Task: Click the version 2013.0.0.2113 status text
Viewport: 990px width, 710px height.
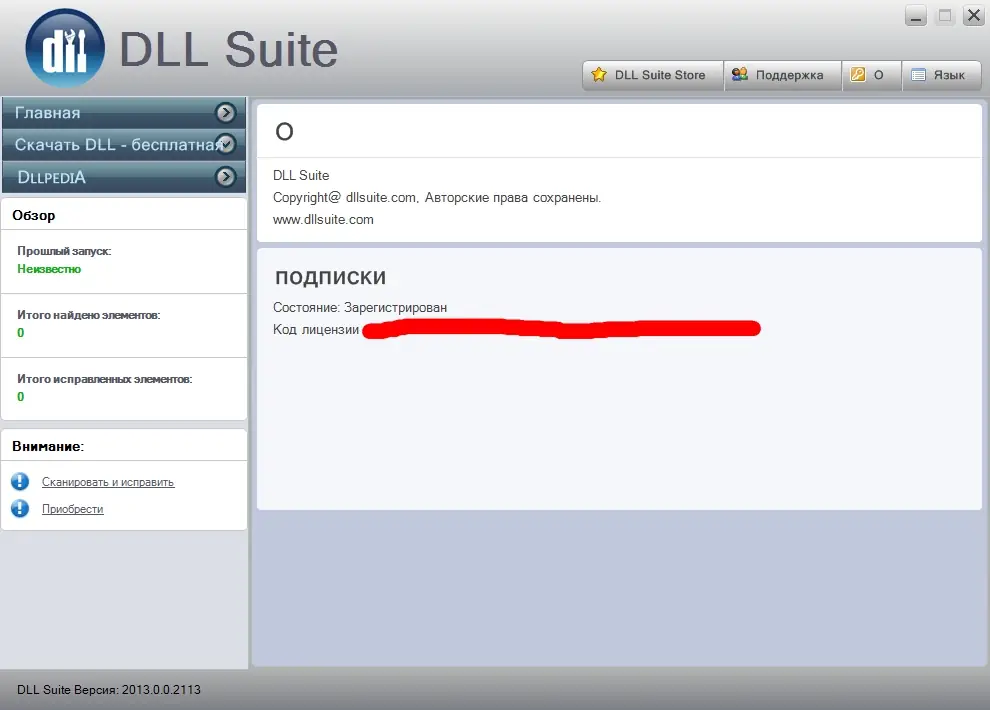Action: coord(109,690)
